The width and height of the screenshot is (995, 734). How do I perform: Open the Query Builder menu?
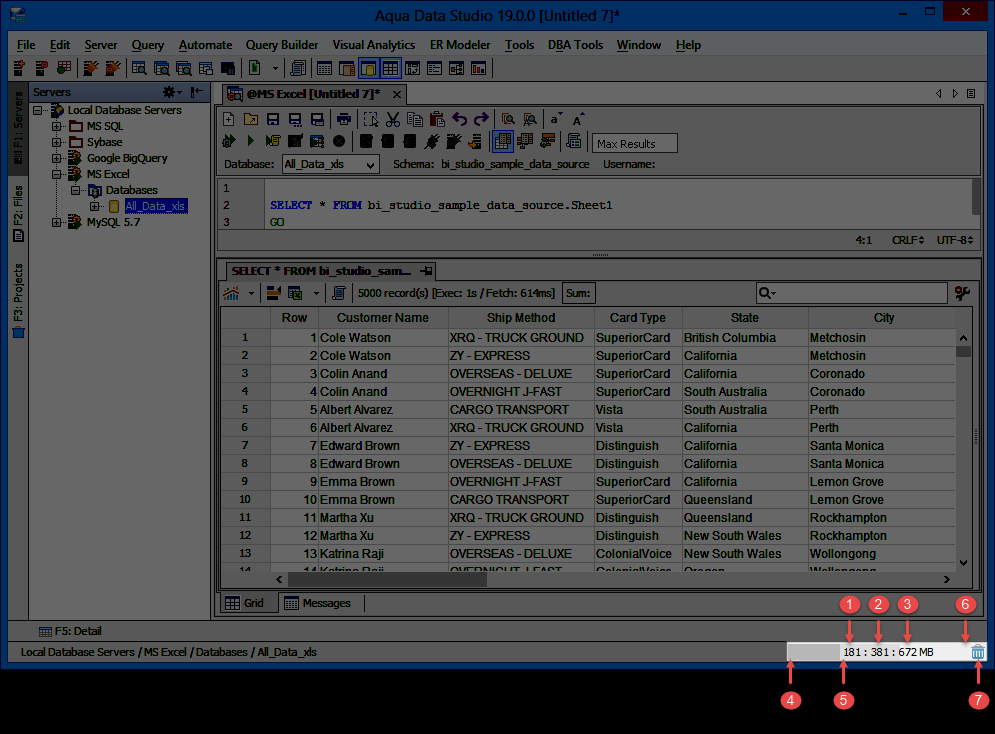point(282,45)
